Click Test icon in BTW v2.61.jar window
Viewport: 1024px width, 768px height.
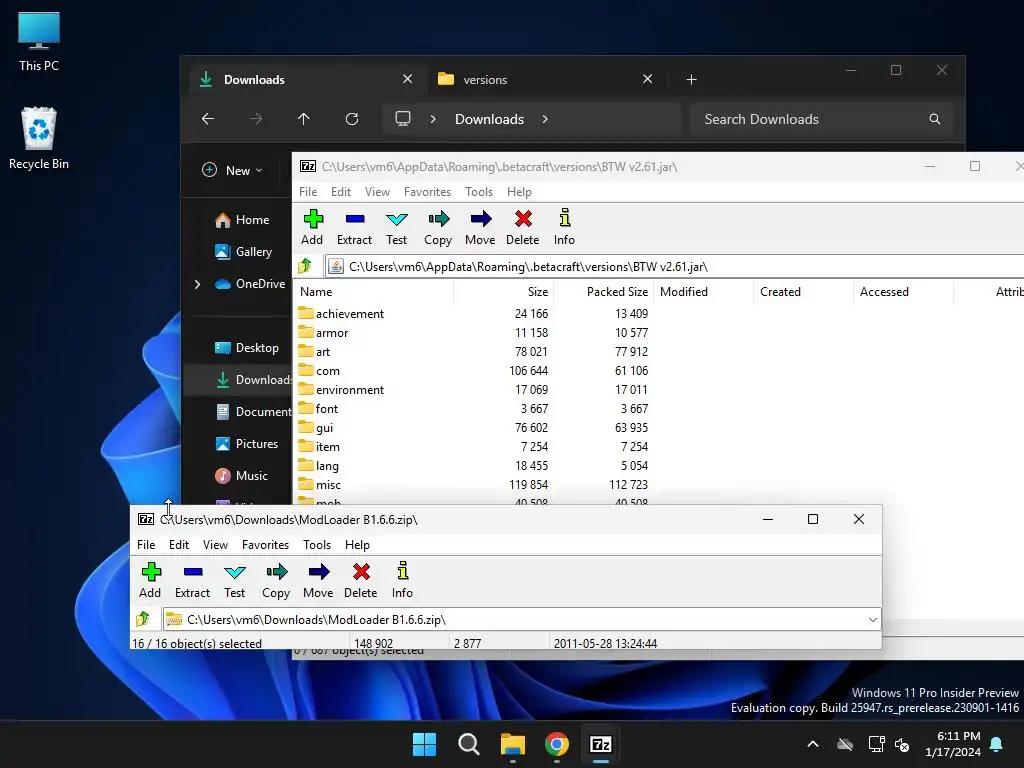pyautogui.click(x=396, y=219)
